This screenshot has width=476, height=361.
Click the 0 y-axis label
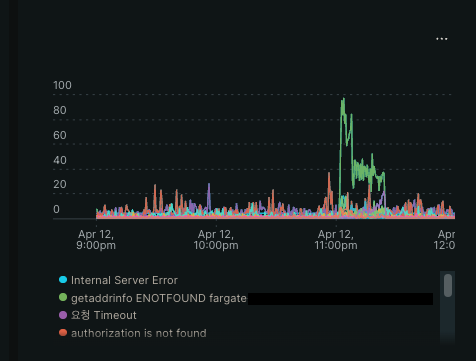[56, 209]
